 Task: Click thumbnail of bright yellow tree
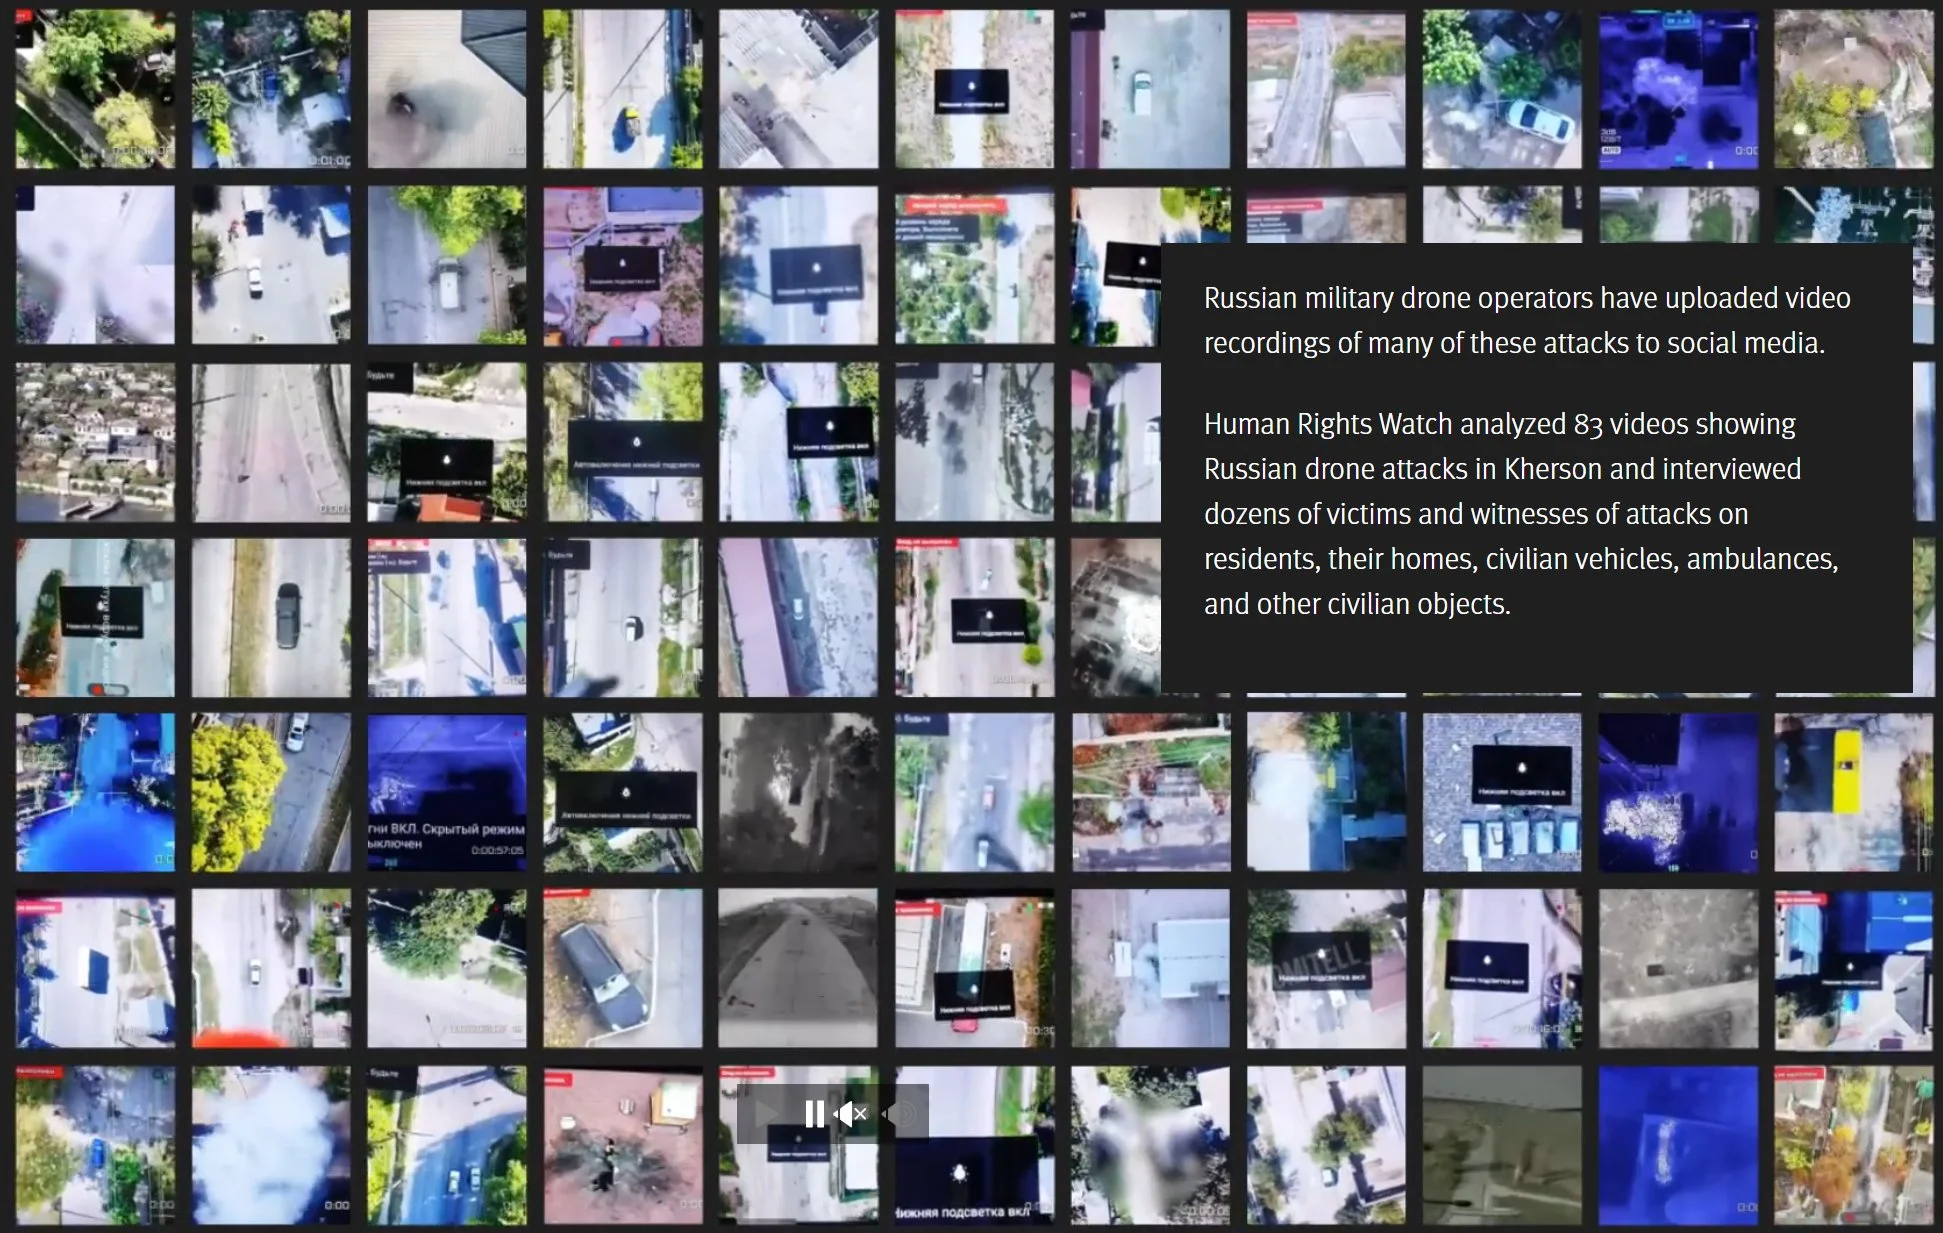[x=270, y=792]
